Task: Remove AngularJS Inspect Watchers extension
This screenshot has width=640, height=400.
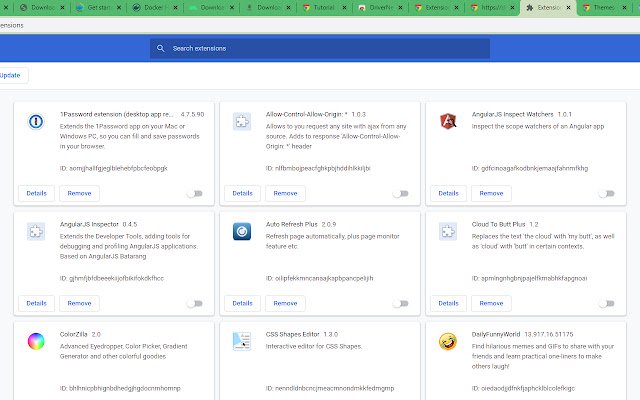Action: point(491,193)
